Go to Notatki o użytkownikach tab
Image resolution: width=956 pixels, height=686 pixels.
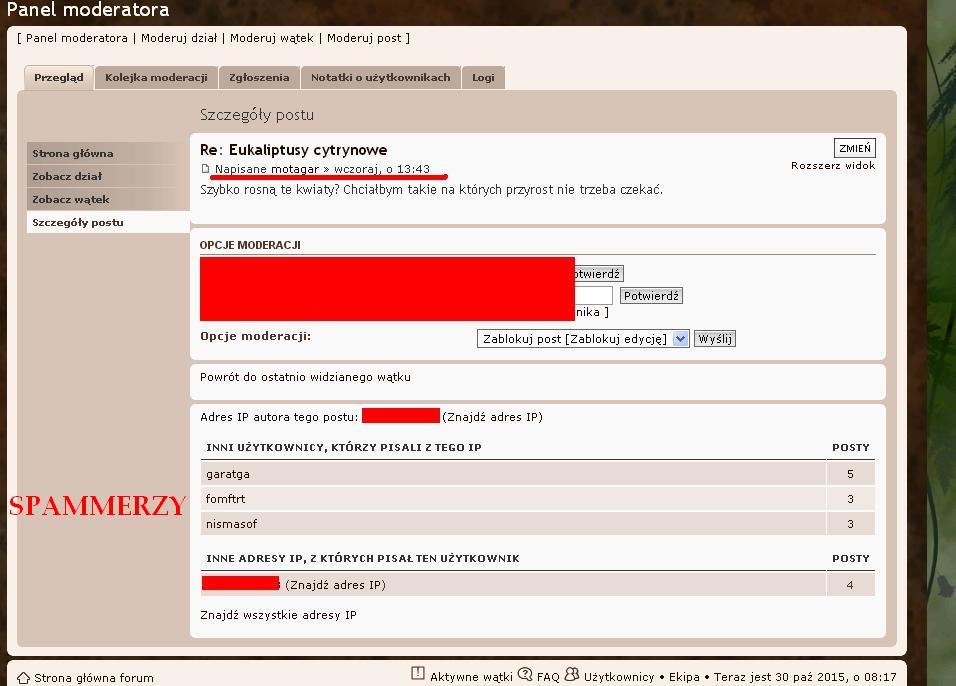380,77
